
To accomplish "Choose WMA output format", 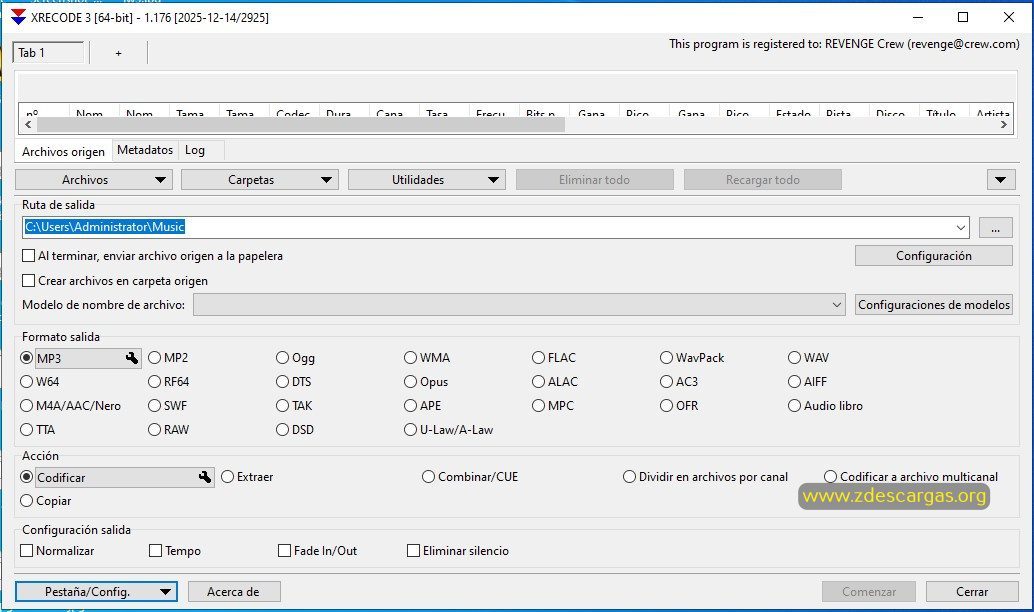I will pos(410,357).
